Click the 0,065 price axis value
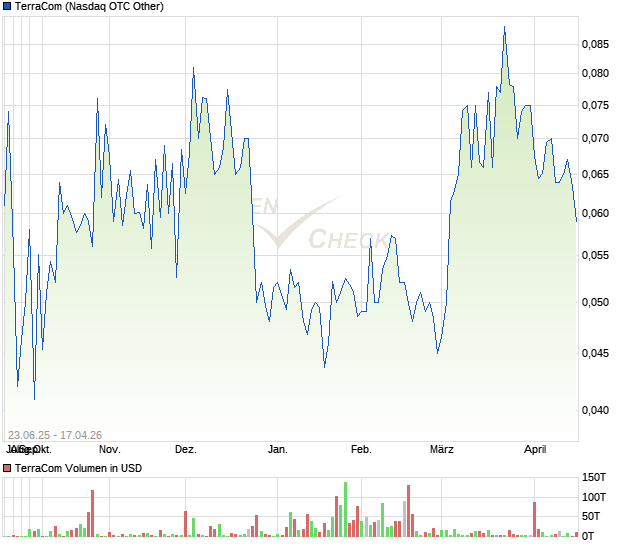 click(x=595, y=174)
